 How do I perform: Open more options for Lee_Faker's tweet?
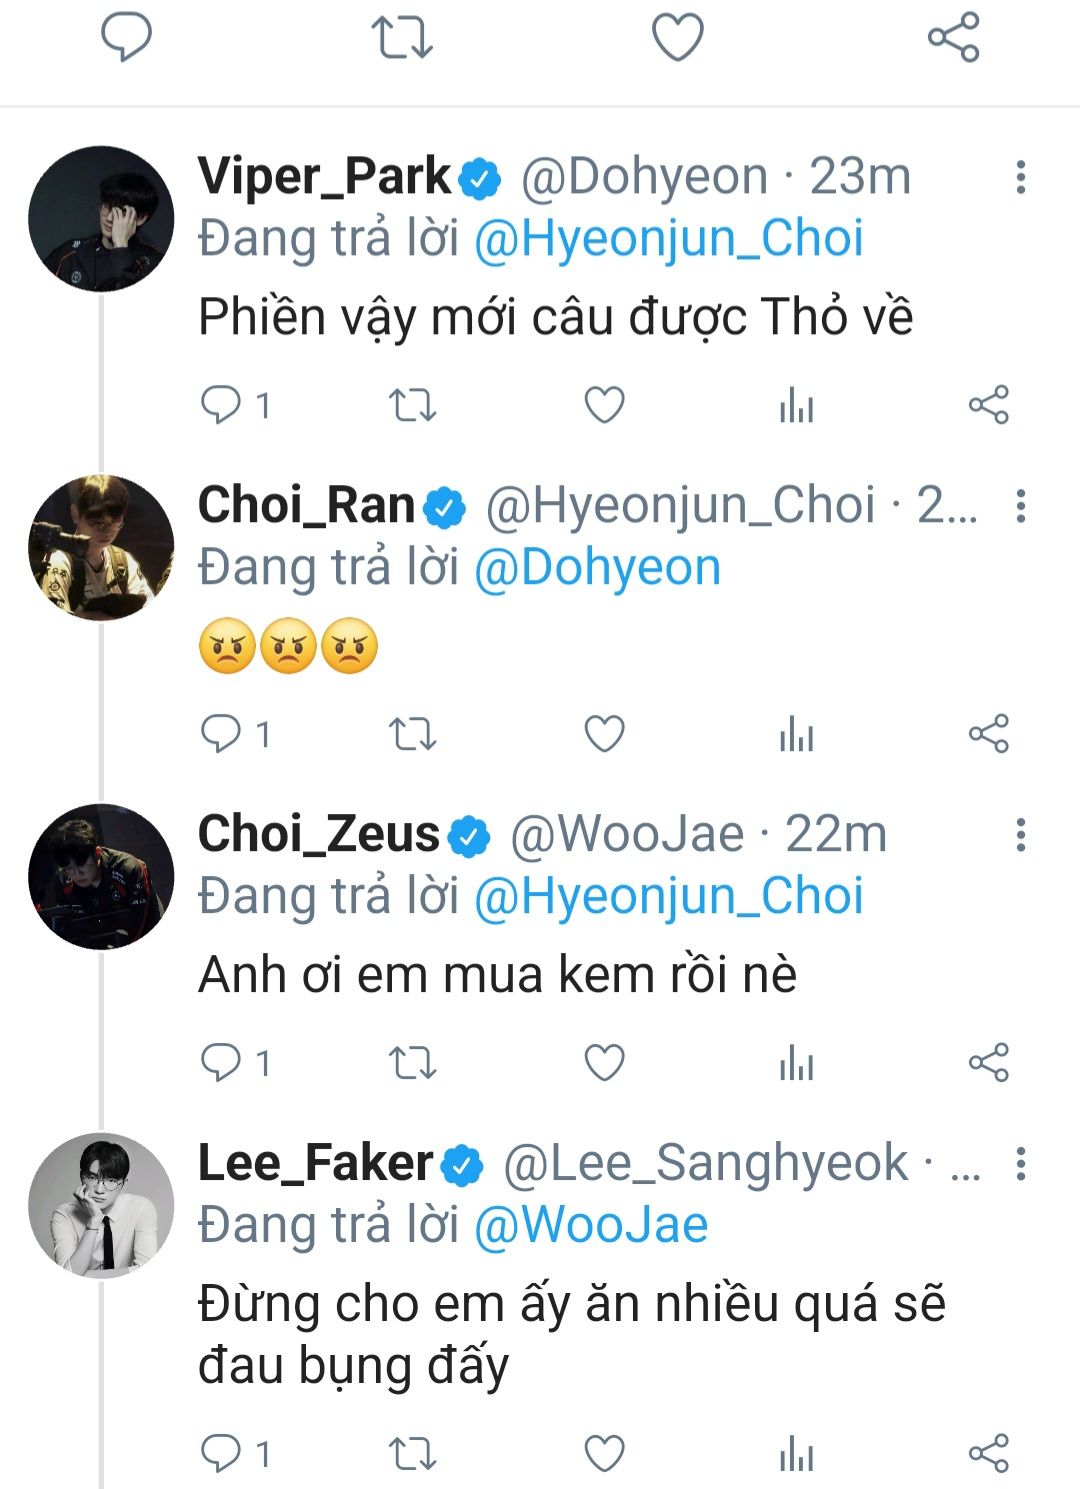click(x=1020, y=1164)
